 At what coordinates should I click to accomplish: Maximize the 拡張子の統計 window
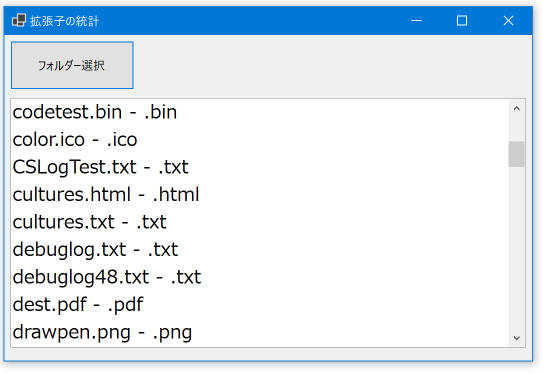point(462,20)
